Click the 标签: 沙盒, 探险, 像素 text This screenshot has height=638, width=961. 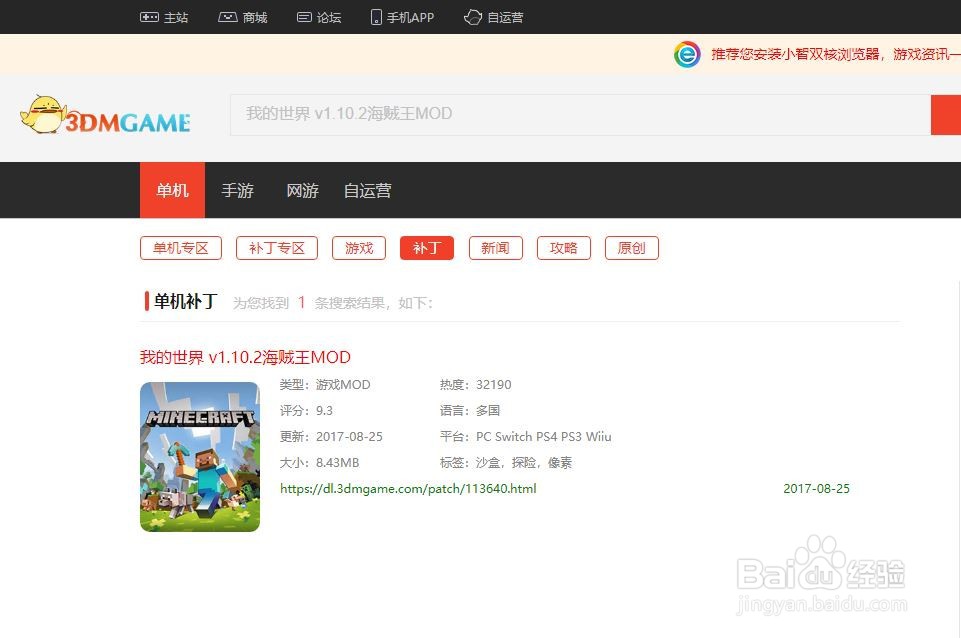[506, 463]
